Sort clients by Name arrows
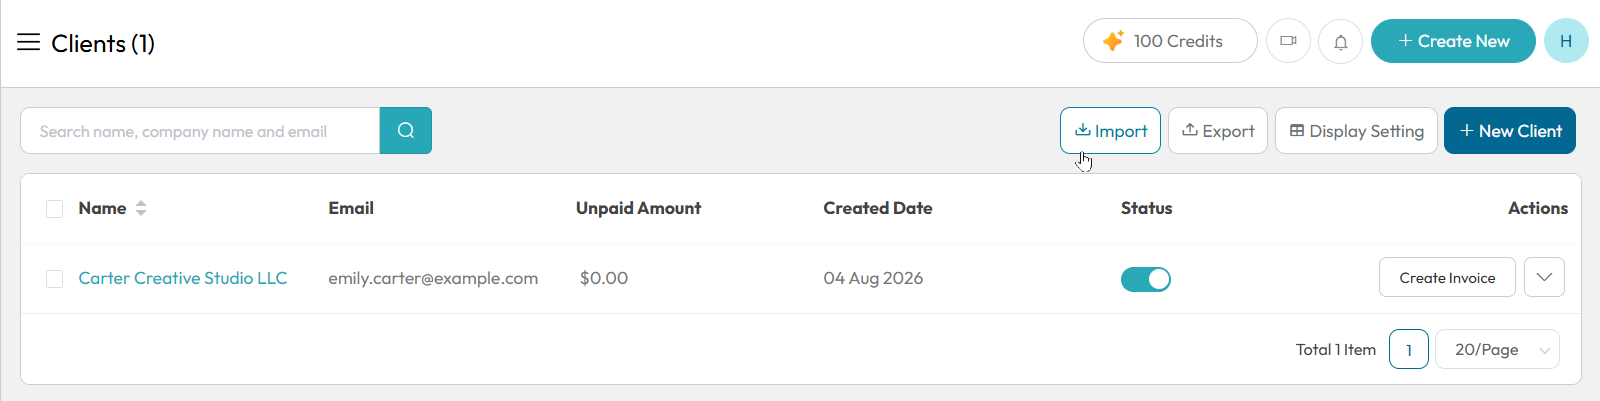 141,208
